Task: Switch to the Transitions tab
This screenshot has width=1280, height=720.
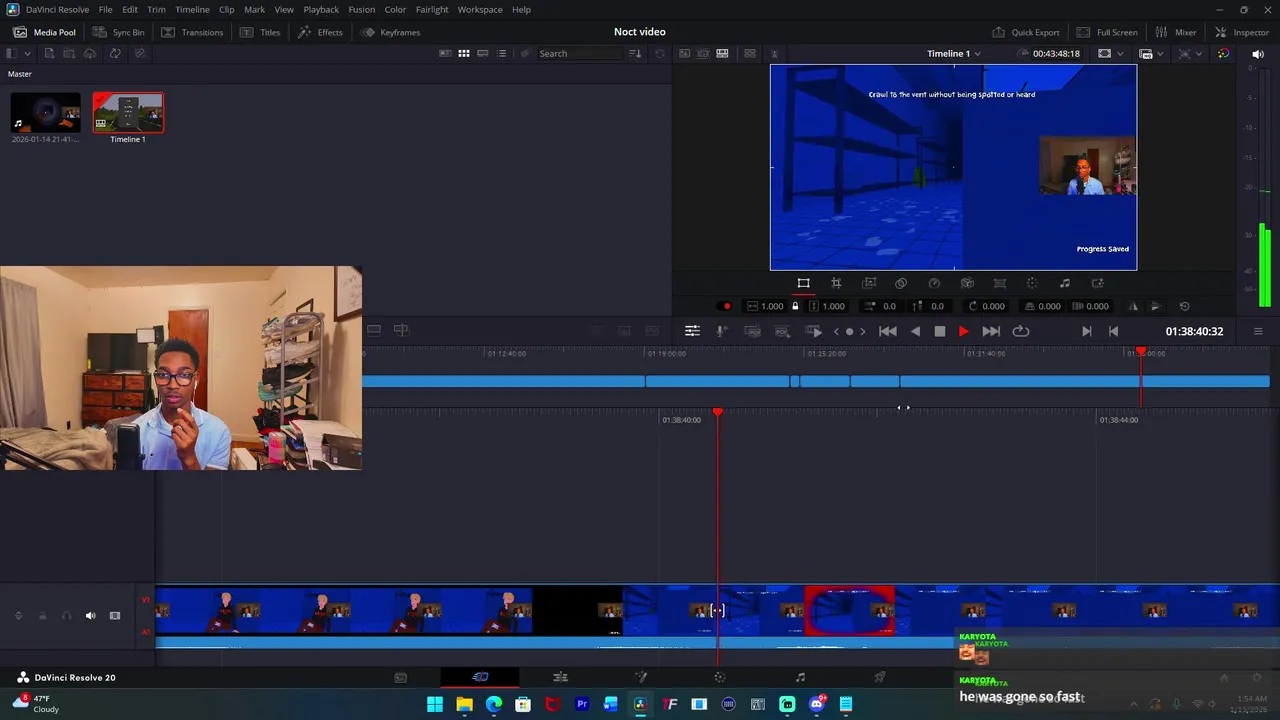Action: 192,32
